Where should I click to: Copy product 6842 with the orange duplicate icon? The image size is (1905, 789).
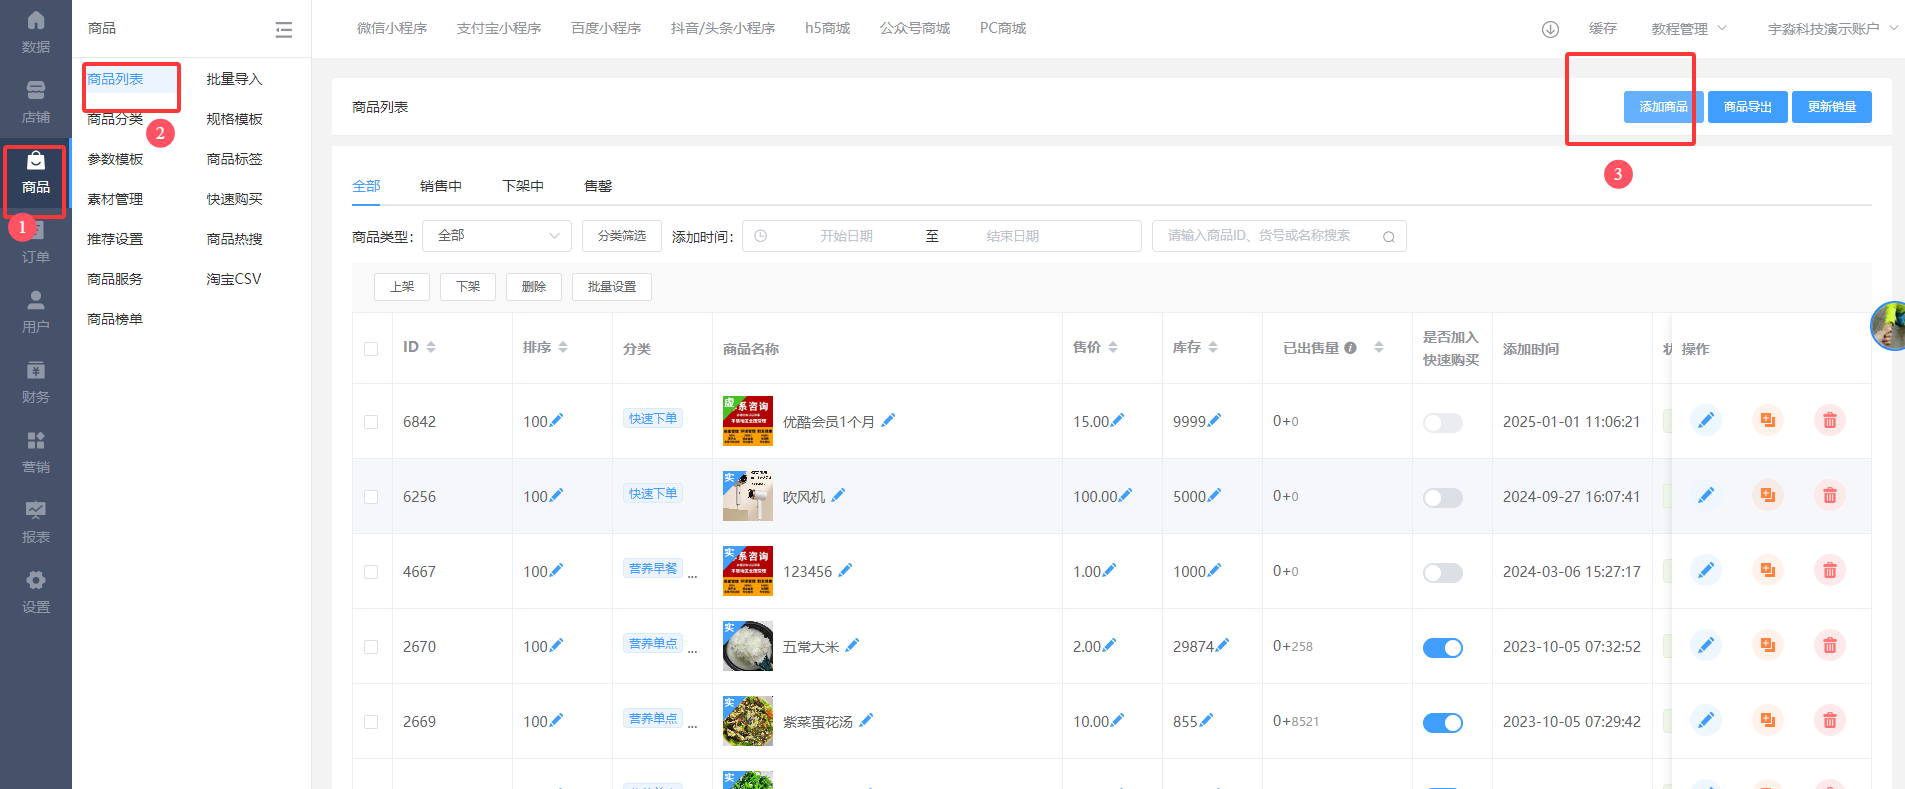click(x=1768, y=420)
